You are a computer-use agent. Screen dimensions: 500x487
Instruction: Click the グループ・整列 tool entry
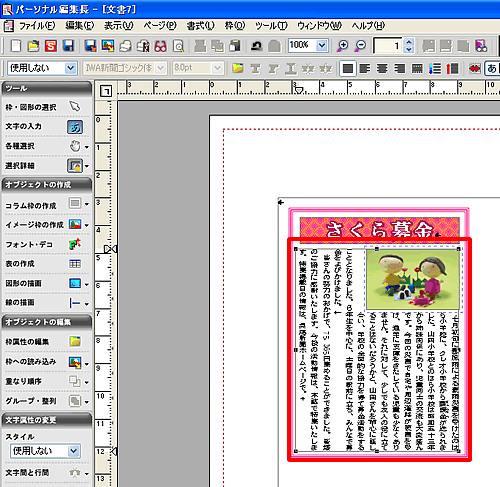47,401
